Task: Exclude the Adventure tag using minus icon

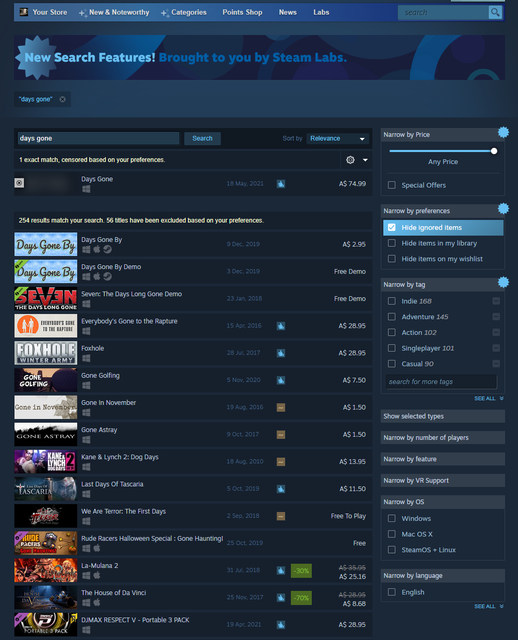Action: click(x=496, y=317)
